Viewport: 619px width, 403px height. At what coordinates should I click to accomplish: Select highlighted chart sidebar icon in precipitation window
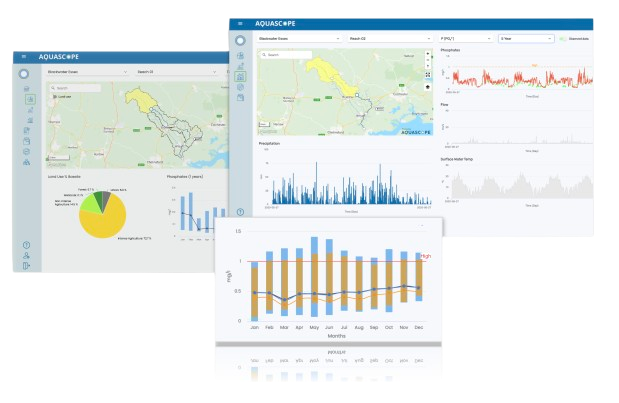(240, 77)
